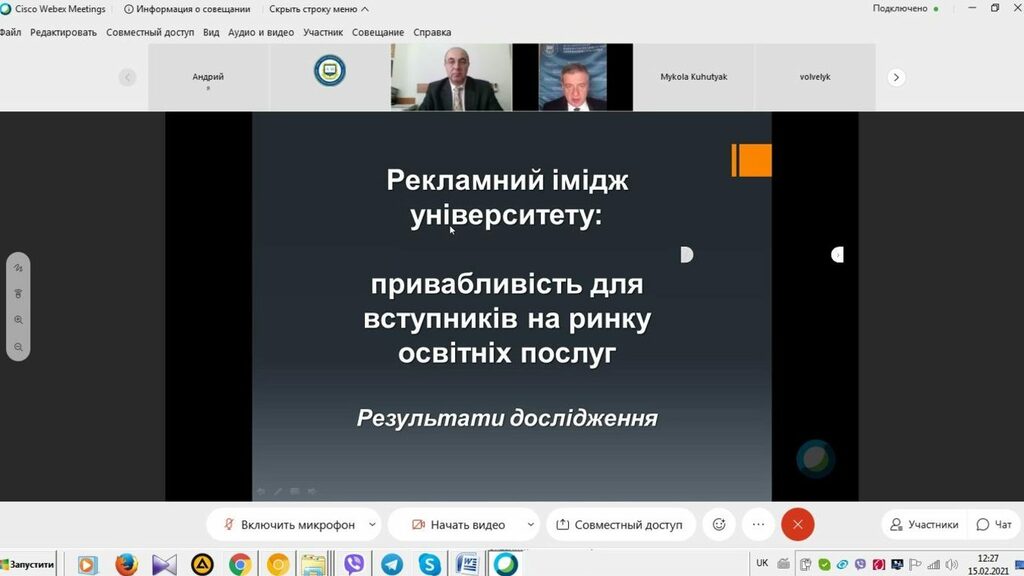1024x576 pixels.
Task: Unmute with Включить микрофон button
Action: coord(288,524)
